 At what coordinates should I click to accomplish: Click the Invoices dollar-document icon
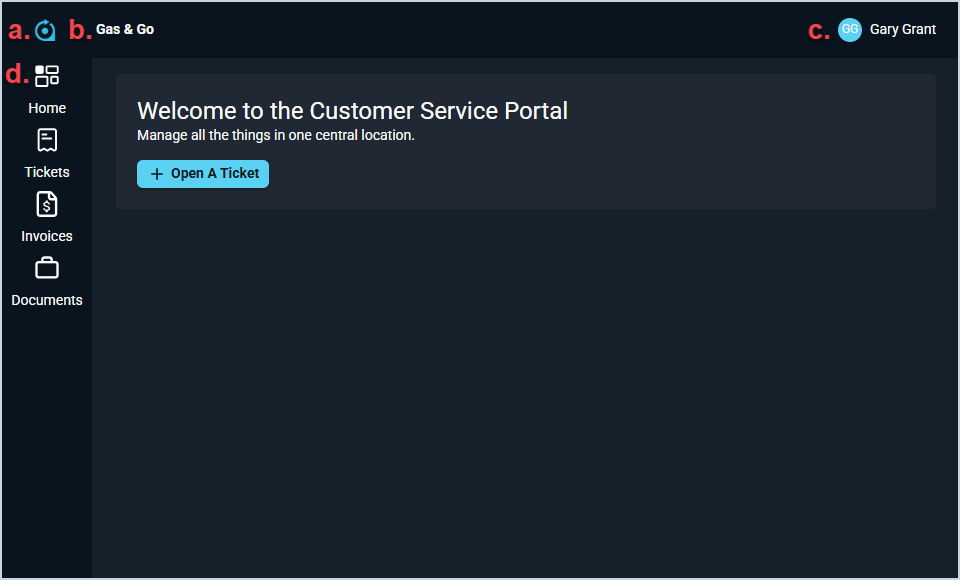coord(47,205)
